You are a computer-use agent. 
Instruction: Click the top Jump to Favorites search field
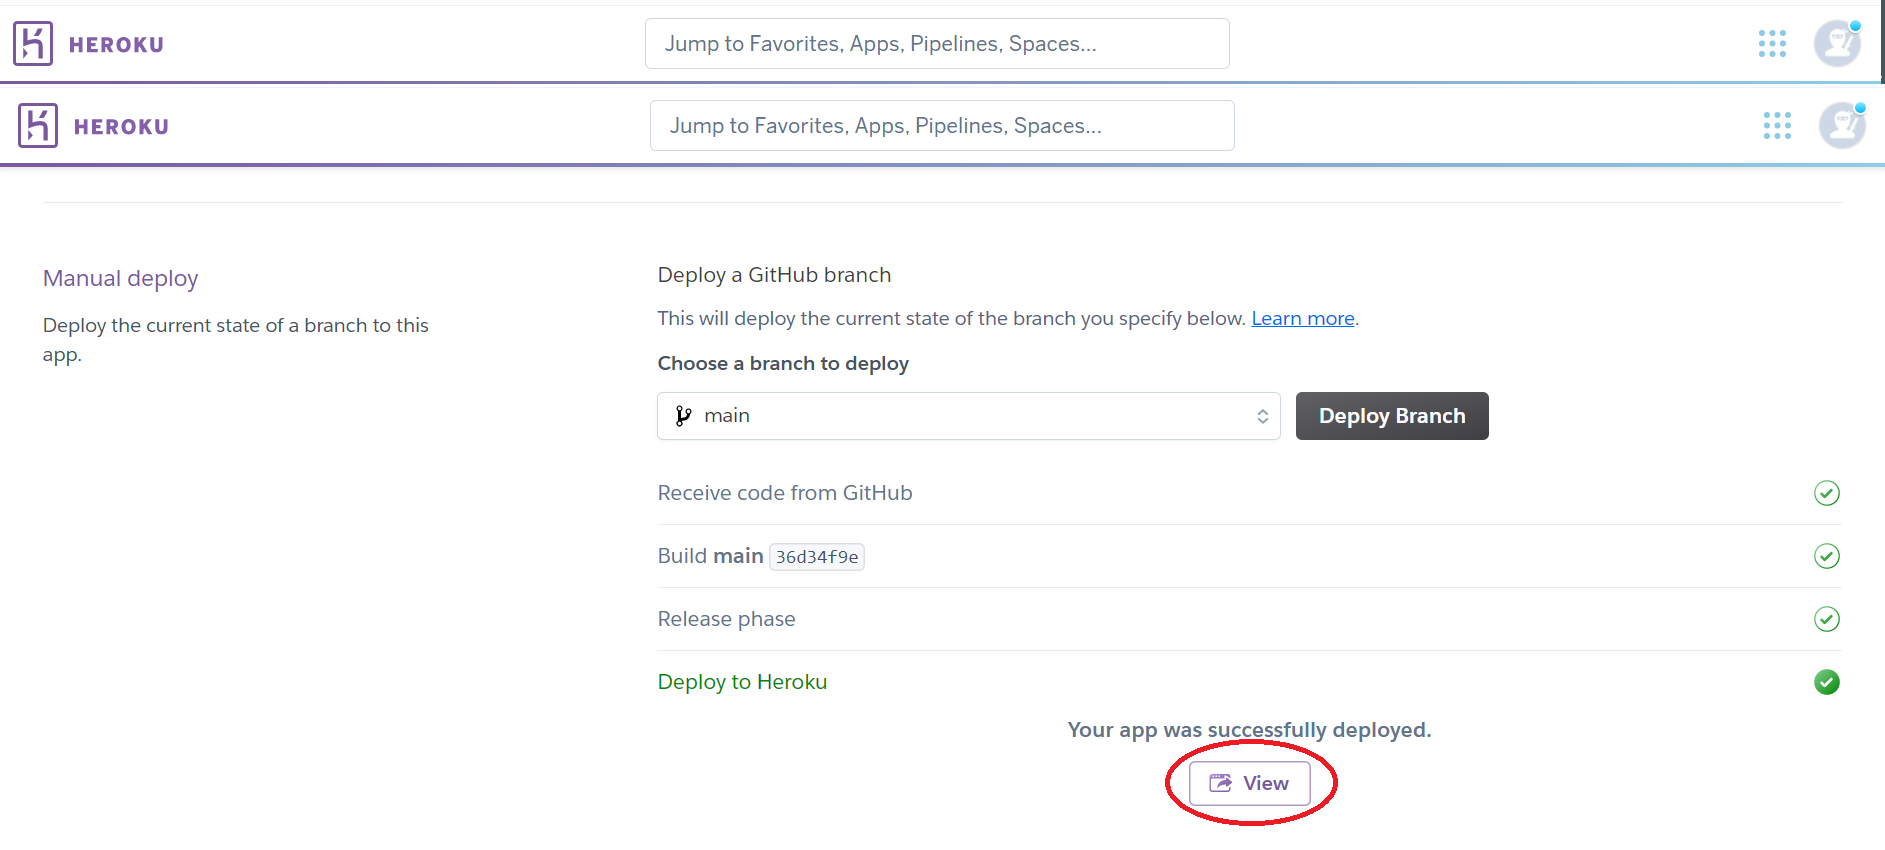(937, 44)
